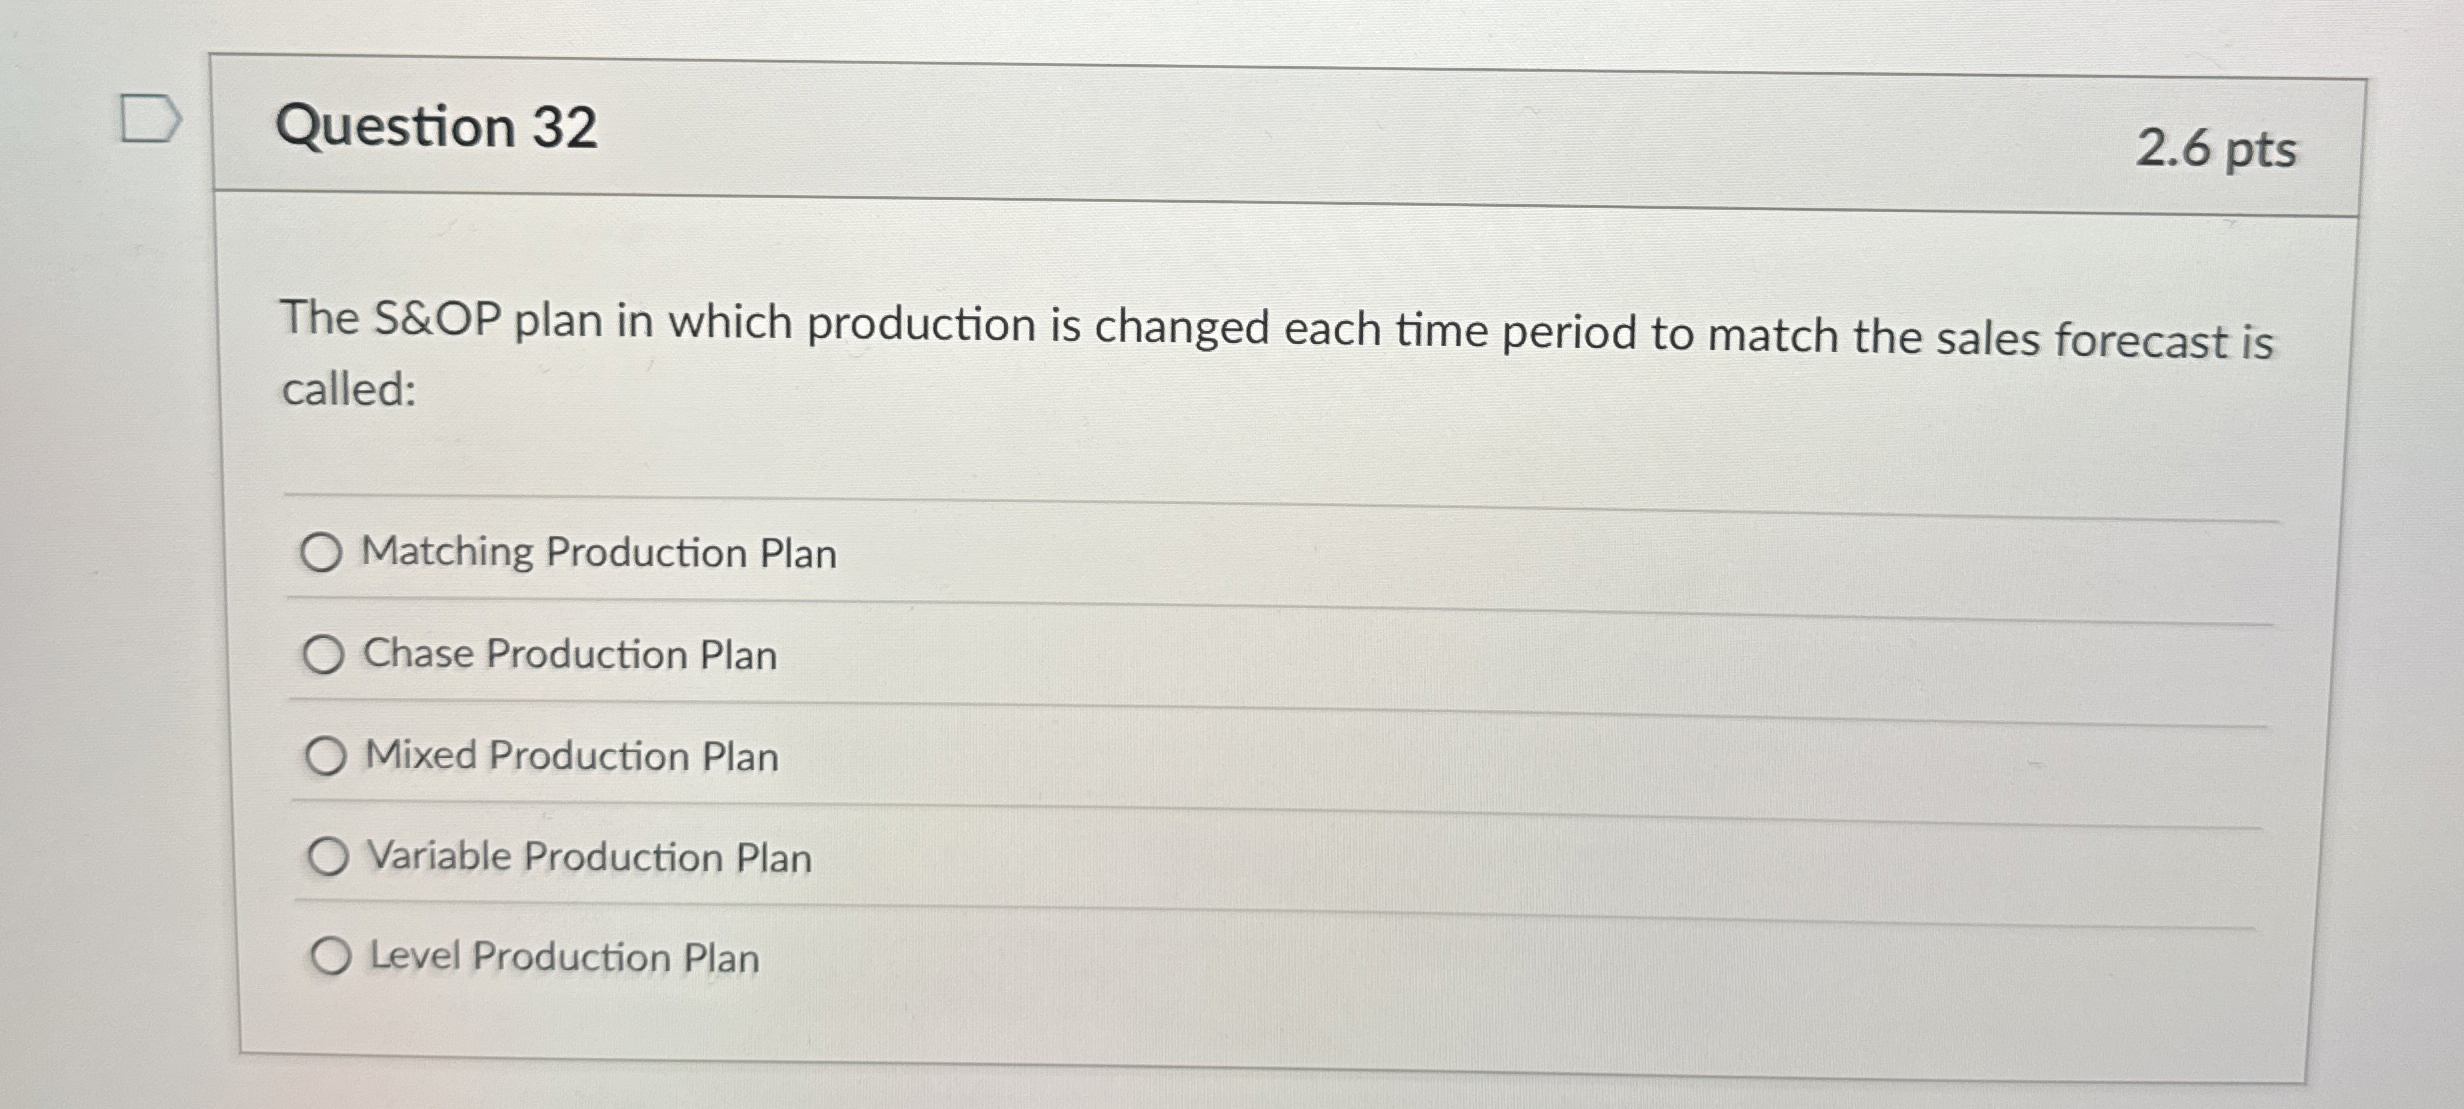Select the Level Production Plan radio button
Image resolution: width=2464 pixels, height=1109 pixels.
click(x=332, y=957)
